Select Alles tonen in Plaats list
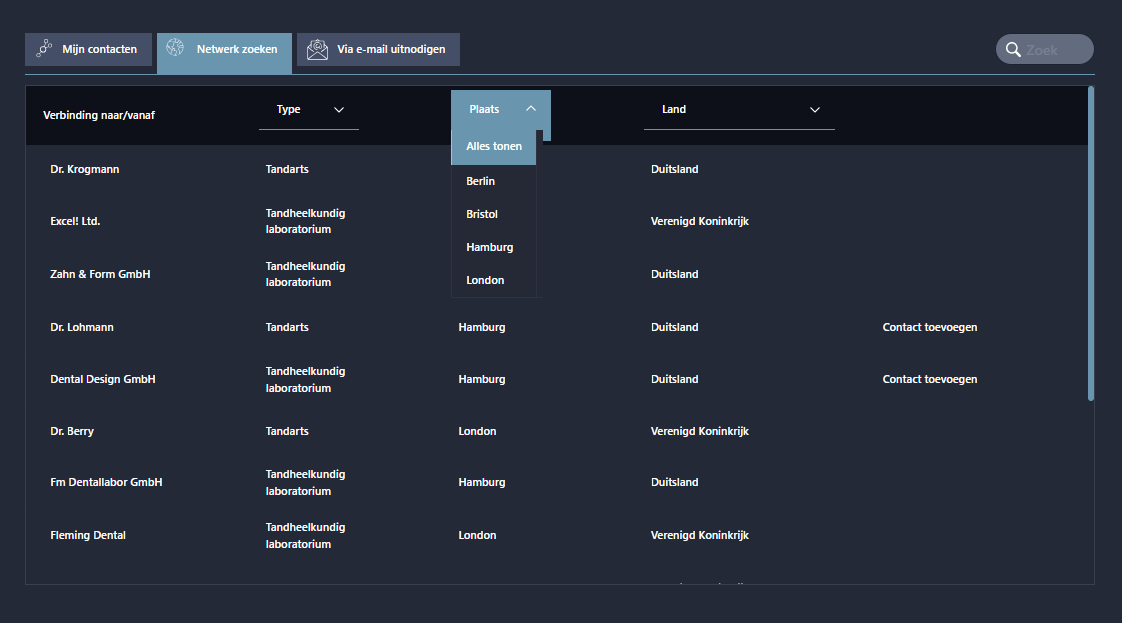 coord(494,147)
